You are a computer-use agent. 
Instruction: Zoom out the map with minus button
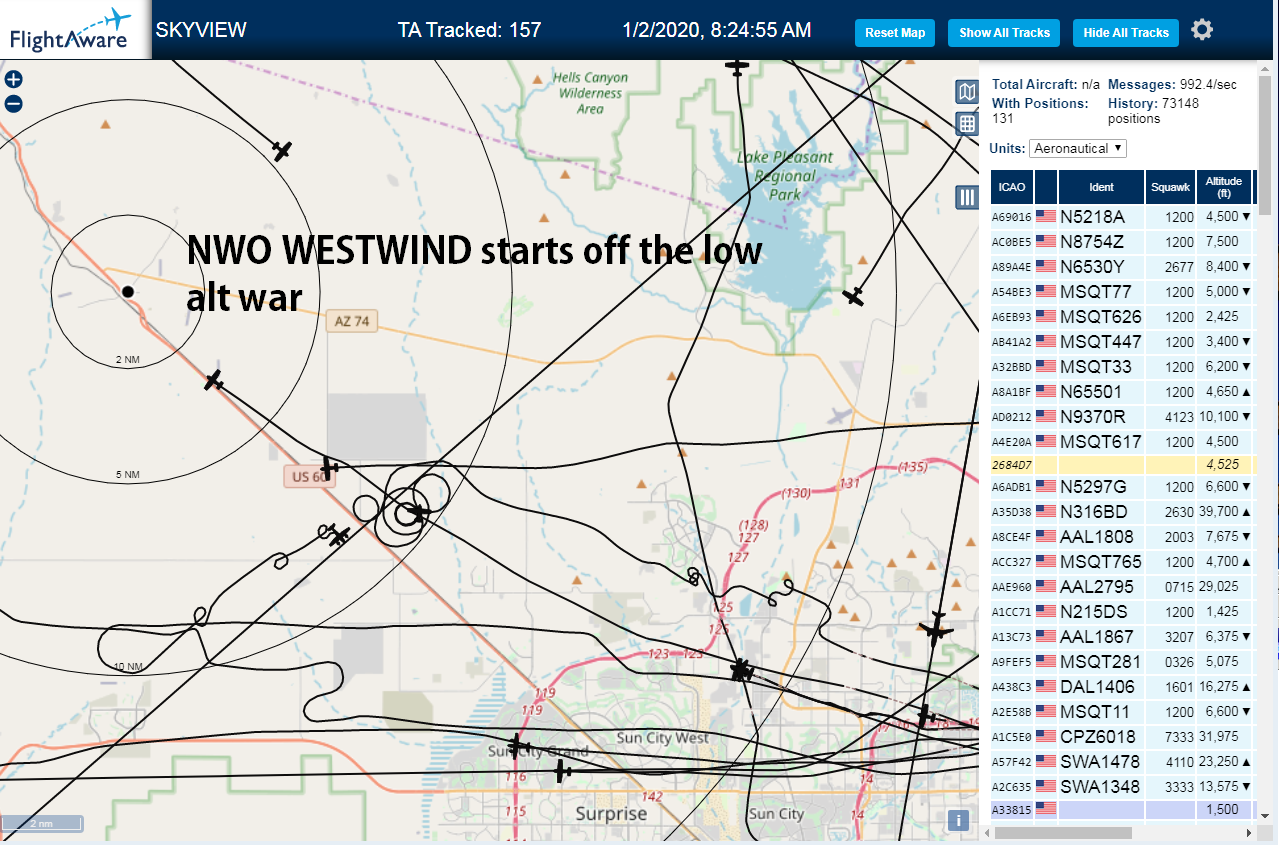point(14,103)
